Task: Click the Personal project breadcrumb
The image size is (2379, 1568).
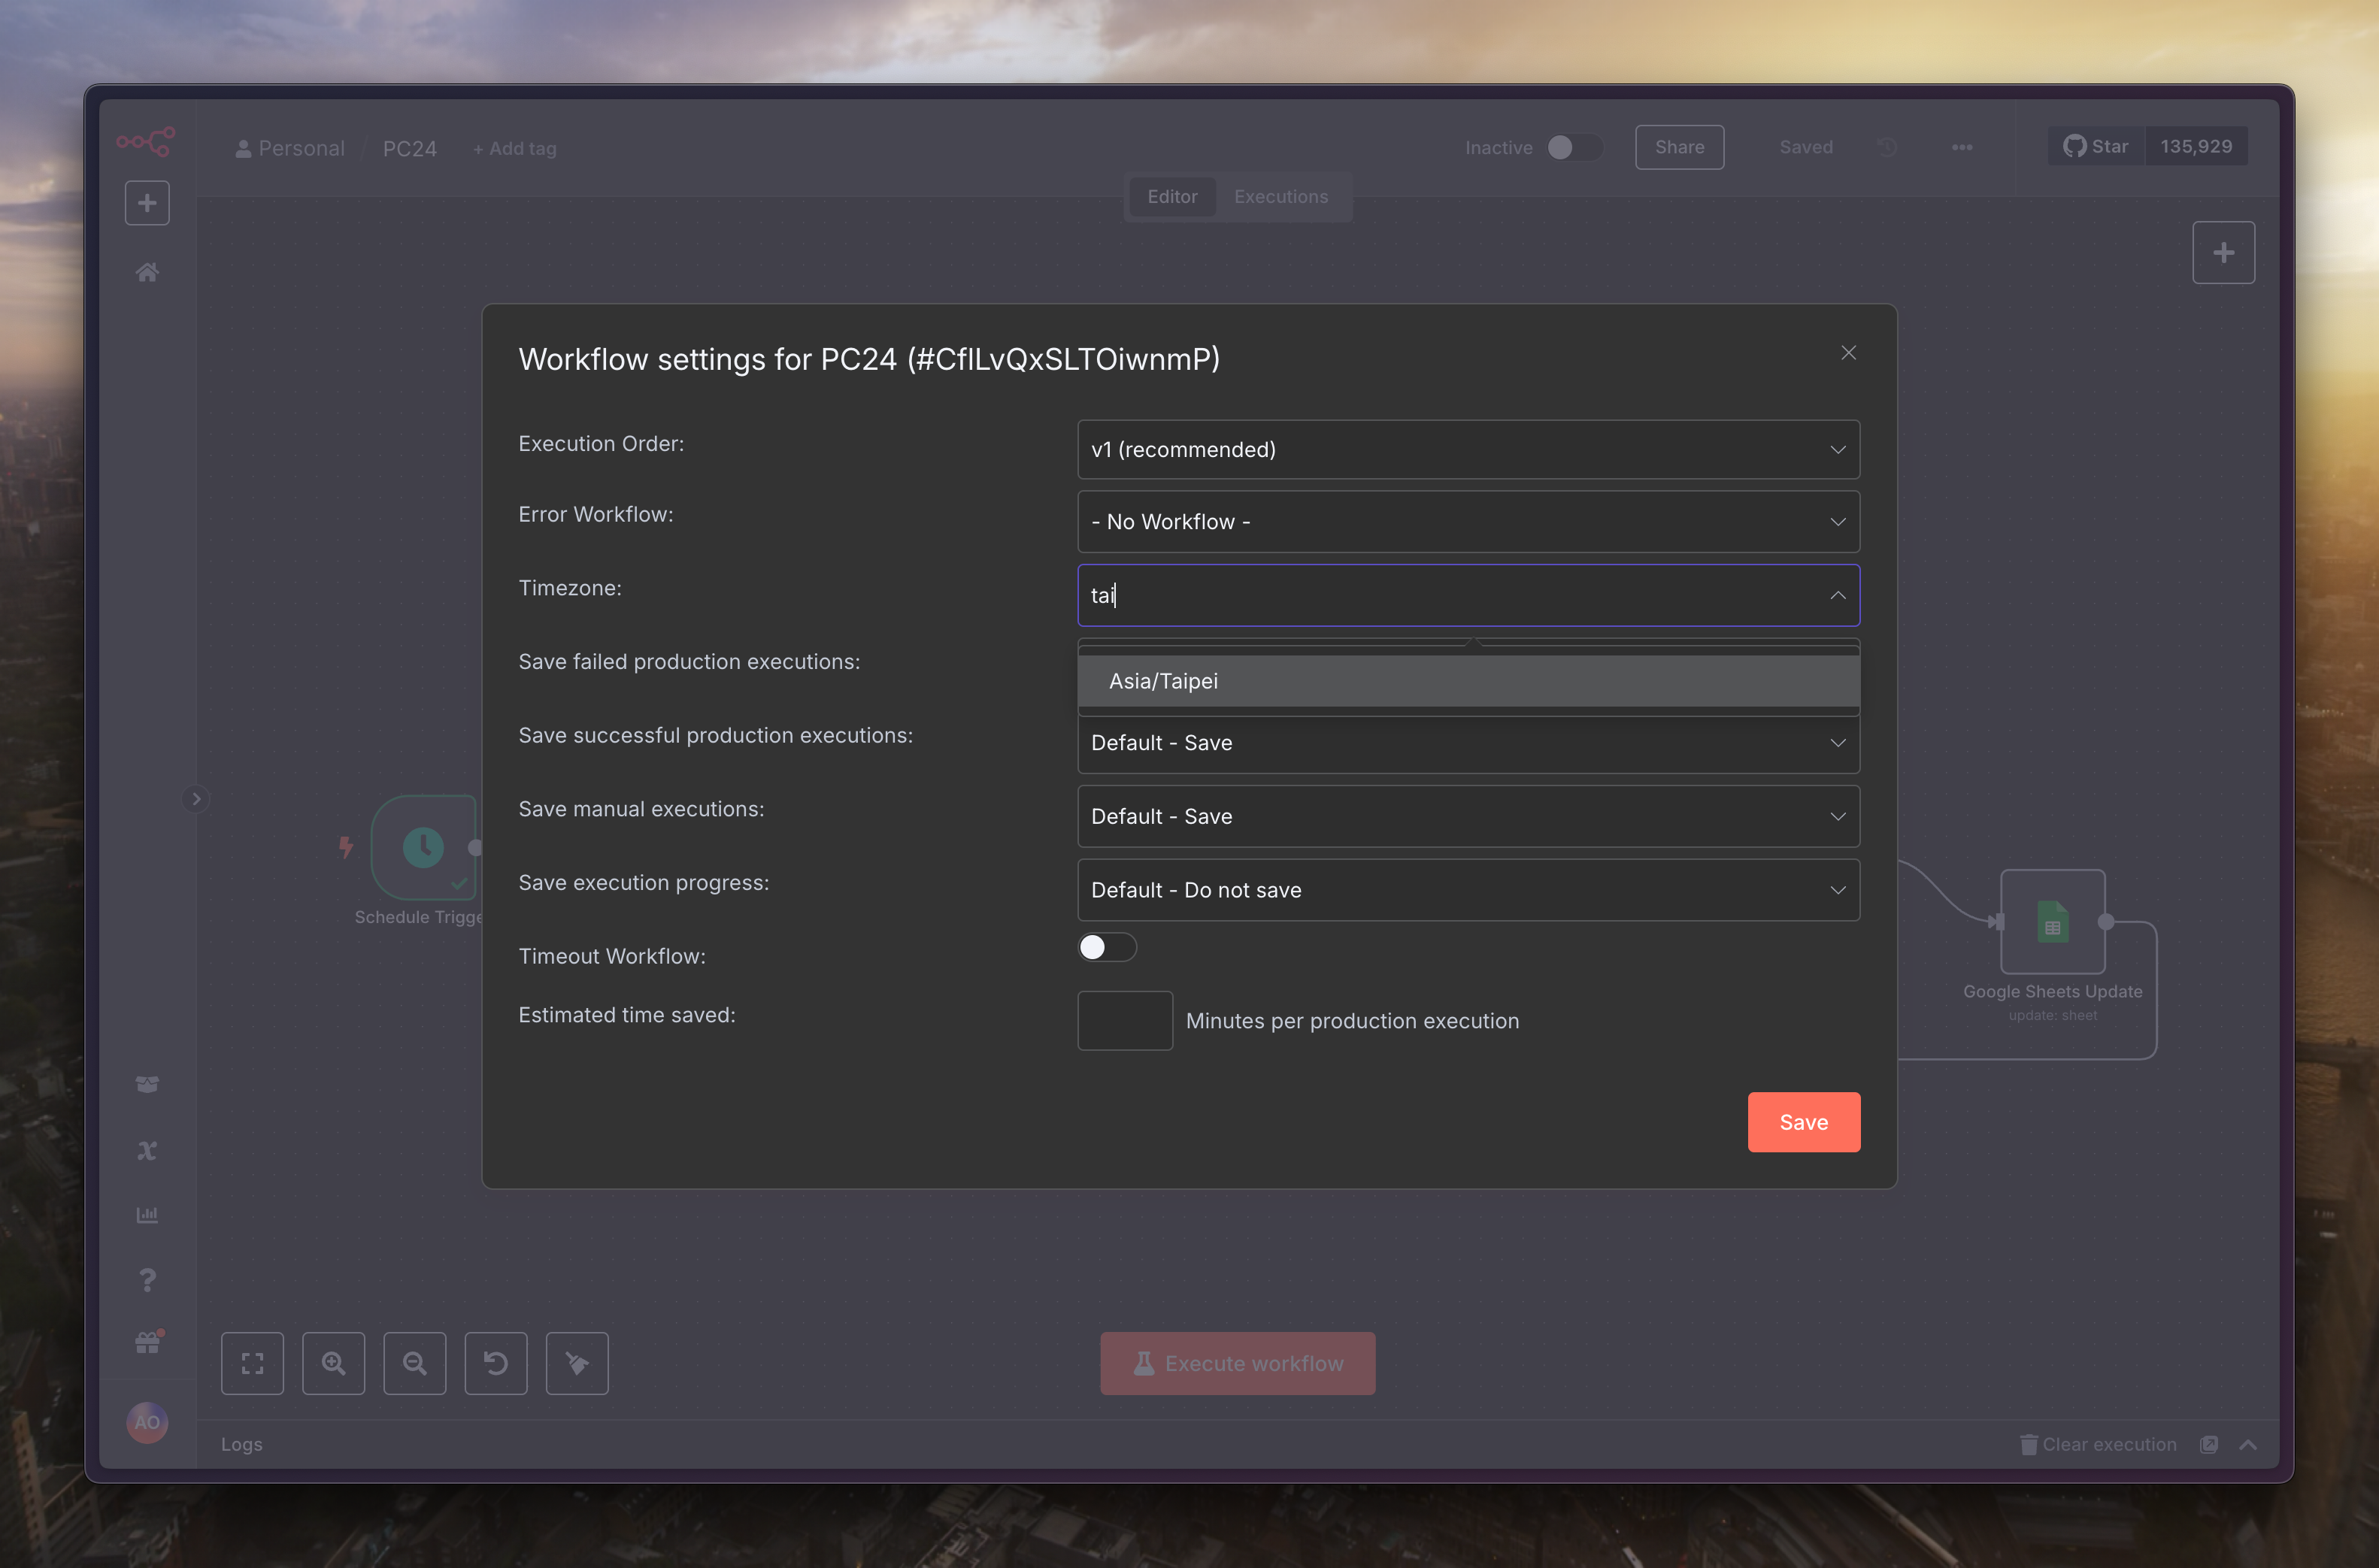Action: click(x=290, y=148)
